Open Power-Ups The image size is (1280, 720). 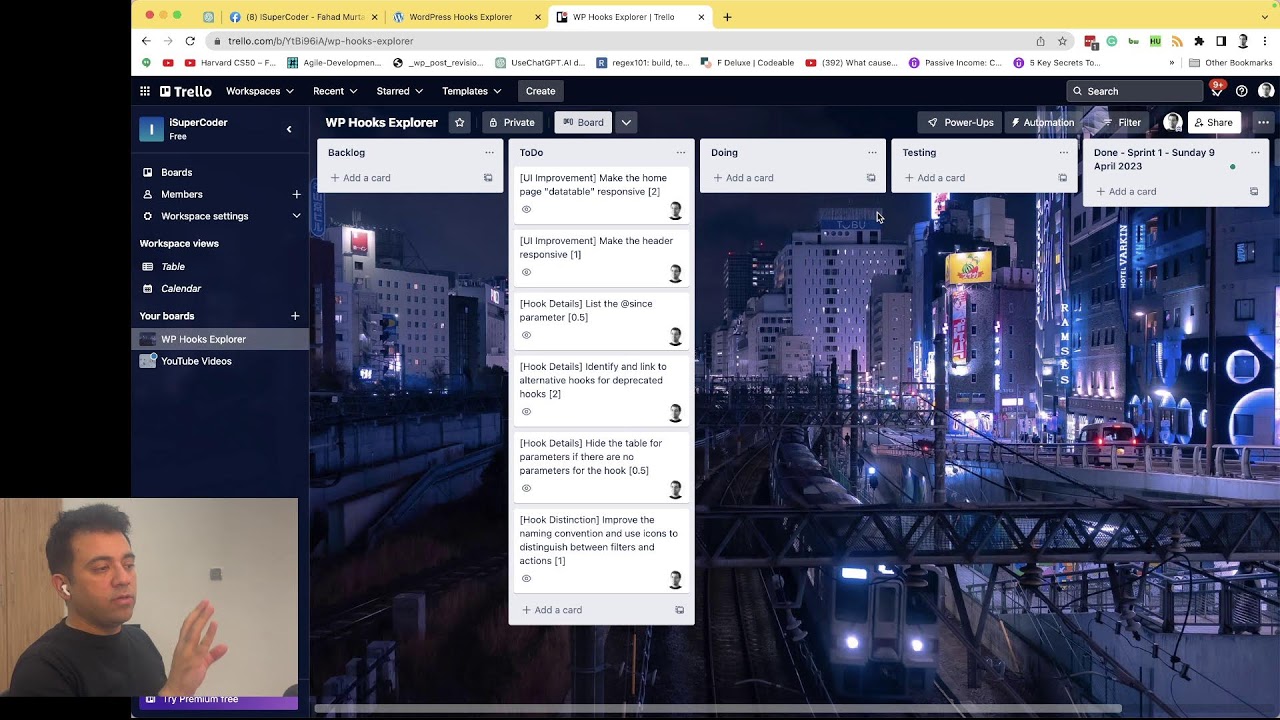click(961, 122)
